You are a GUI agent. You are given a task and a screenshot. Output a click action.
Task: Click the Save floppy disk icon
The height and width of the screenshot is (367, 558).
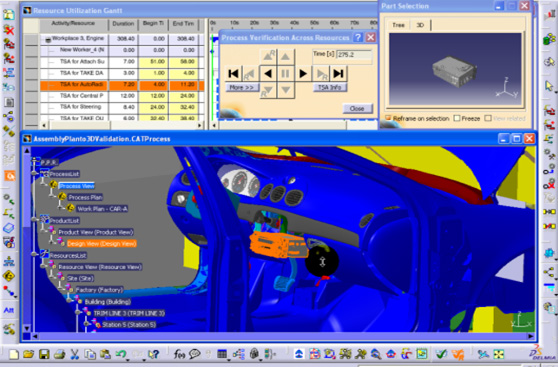(44, 354)
